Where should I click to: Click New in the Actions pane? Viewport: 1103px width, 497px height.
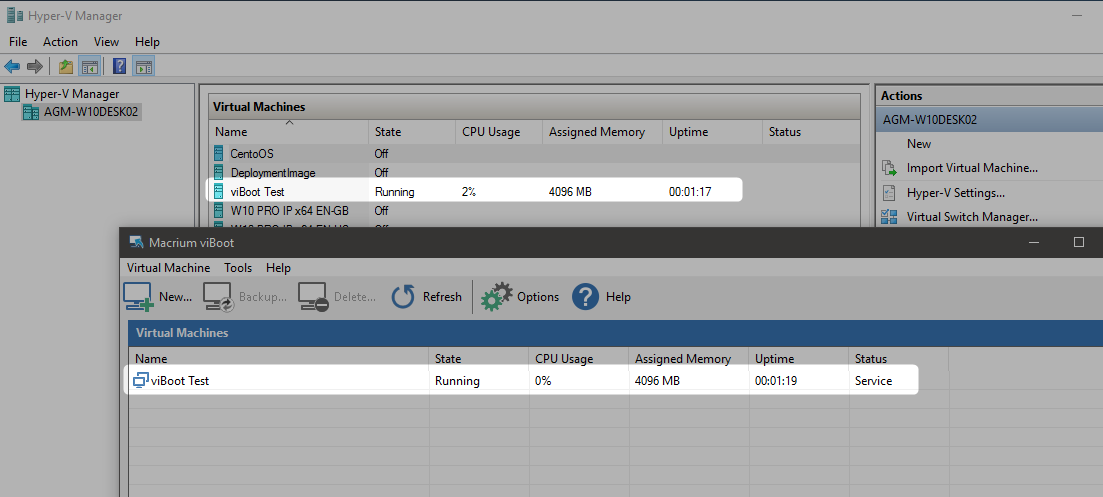(x=919, y=144)
